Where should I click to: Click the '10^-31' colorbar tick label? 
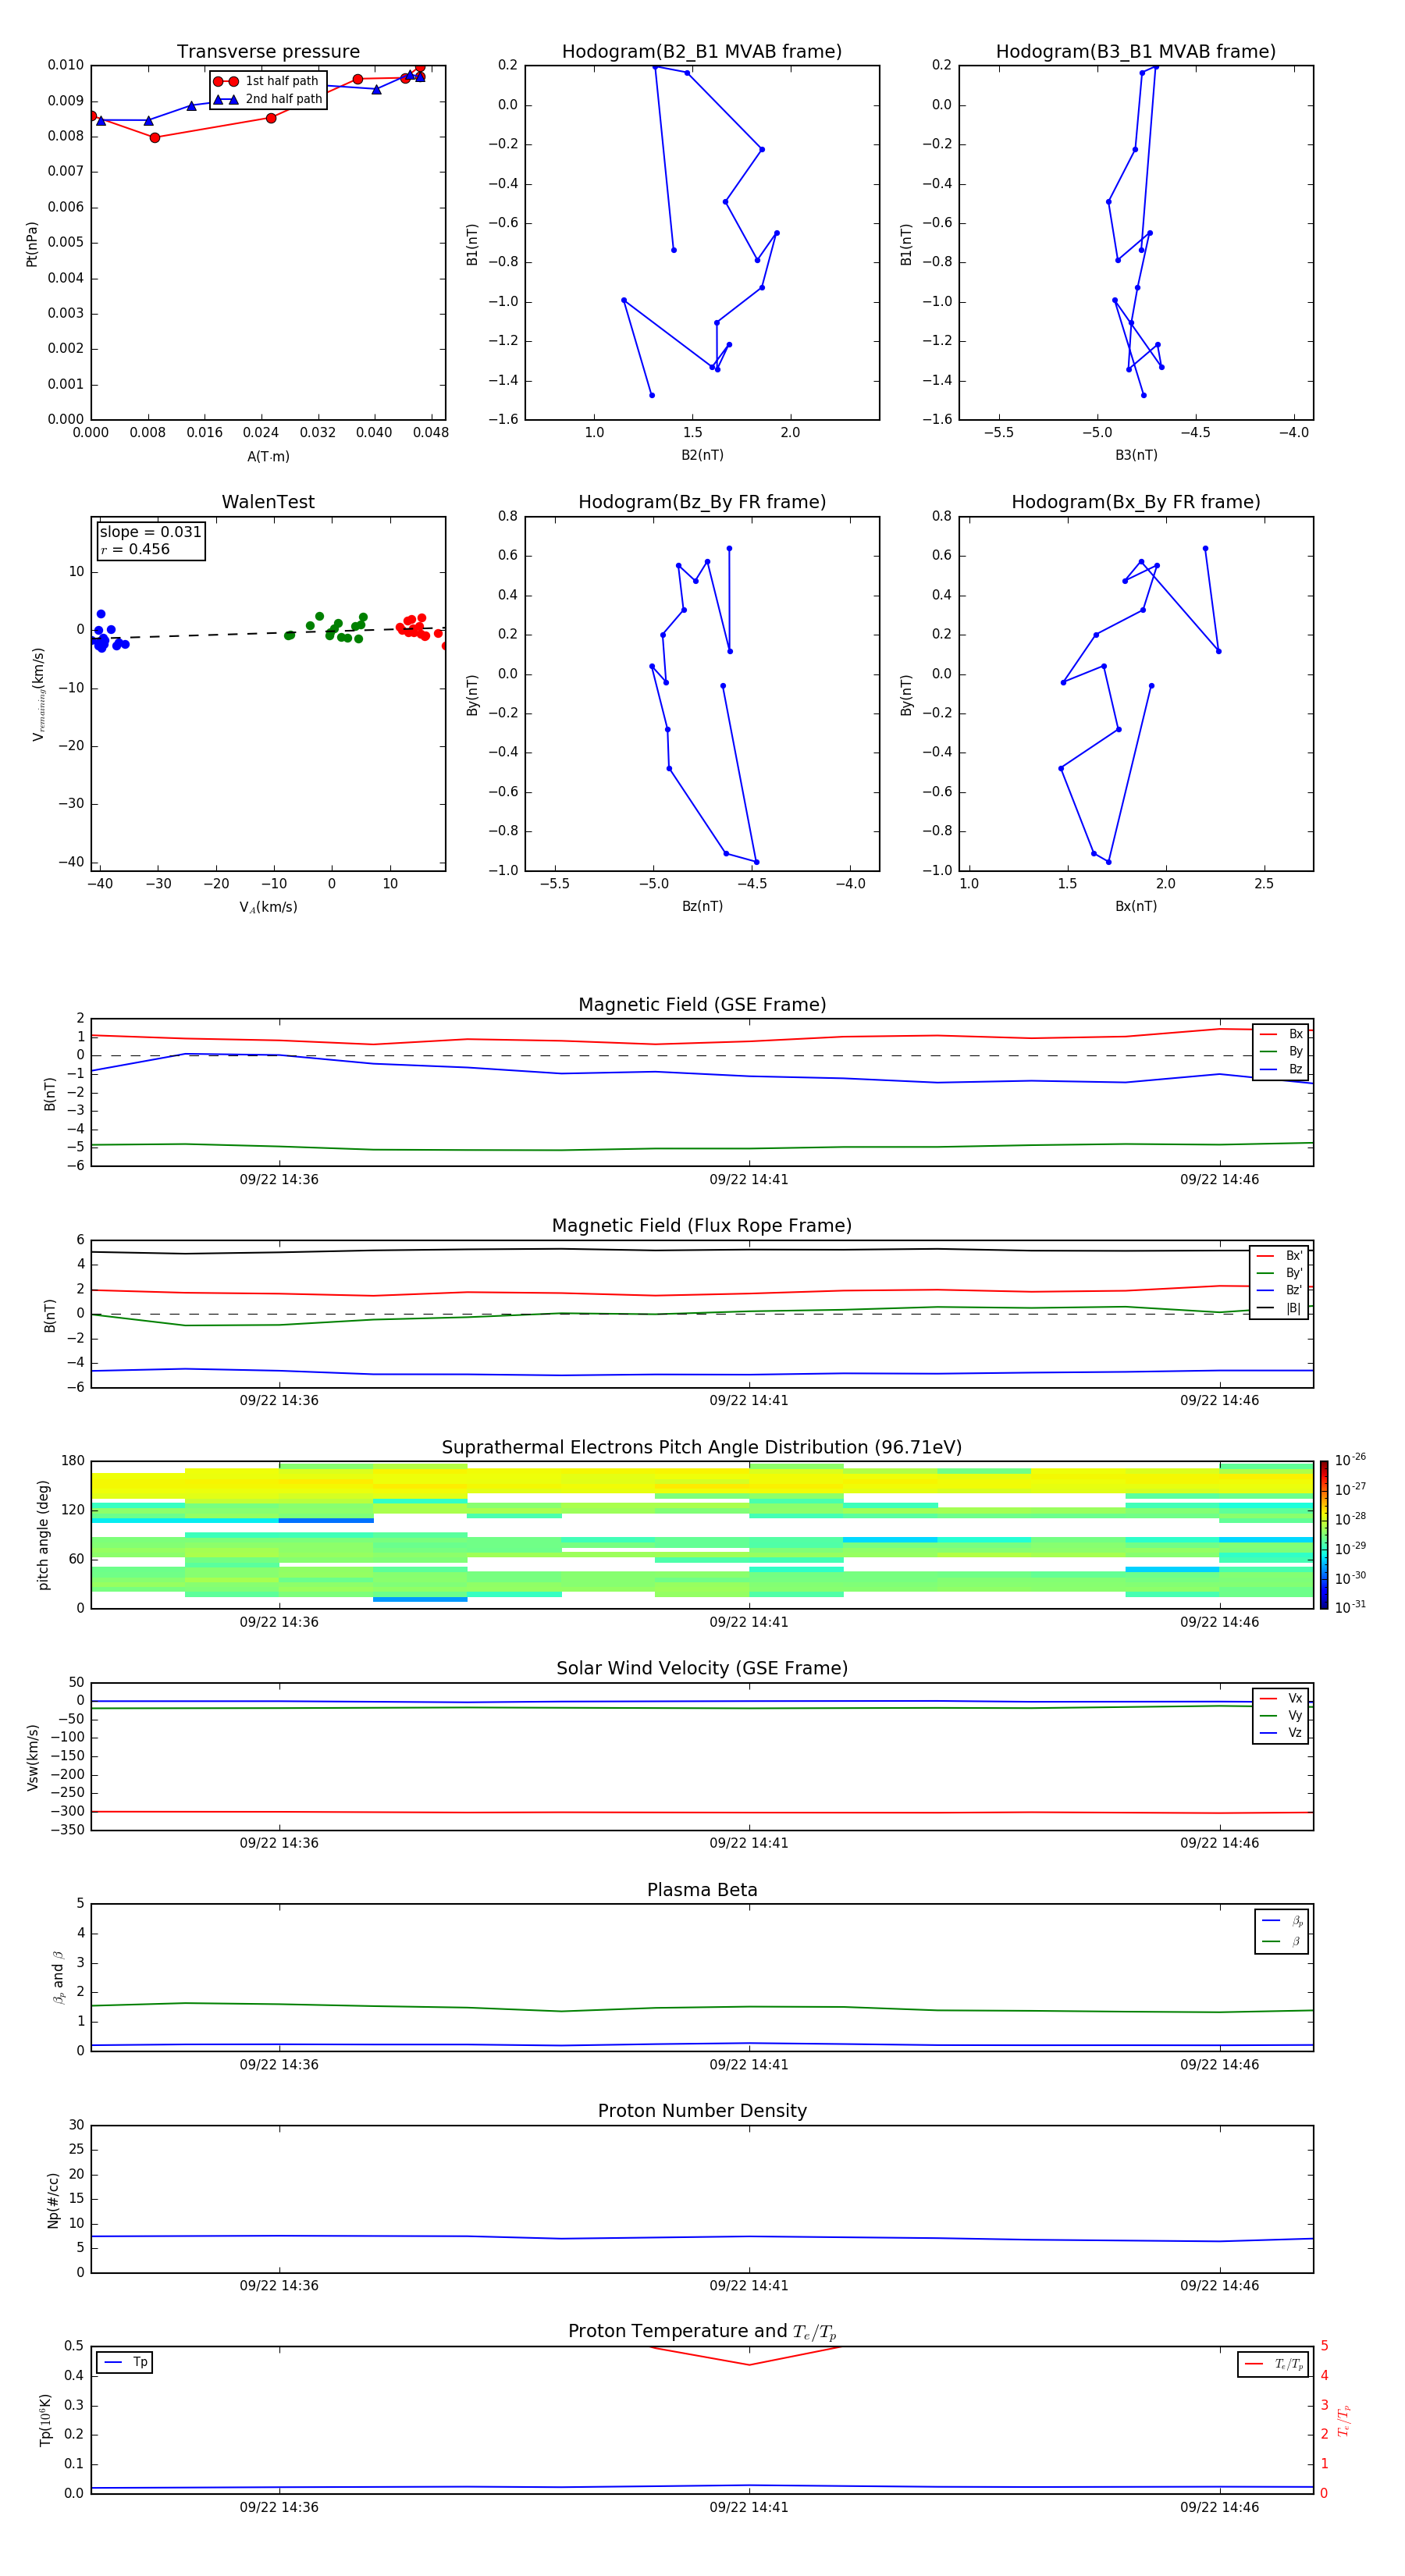point(1350,1607)
